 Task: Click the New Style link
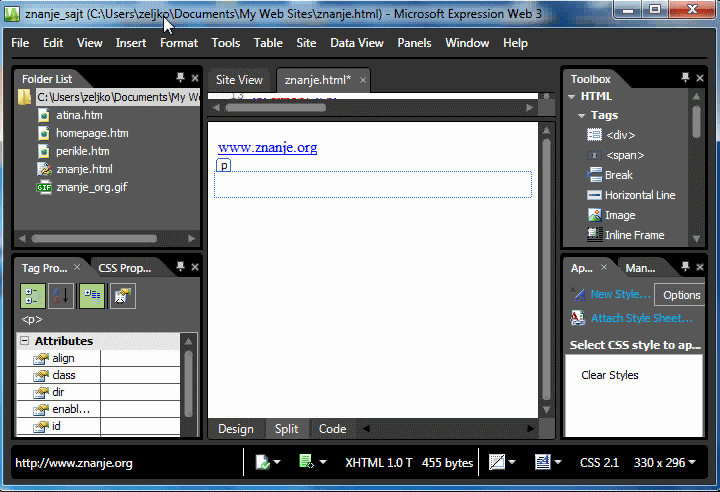click(x=620, y=295)
